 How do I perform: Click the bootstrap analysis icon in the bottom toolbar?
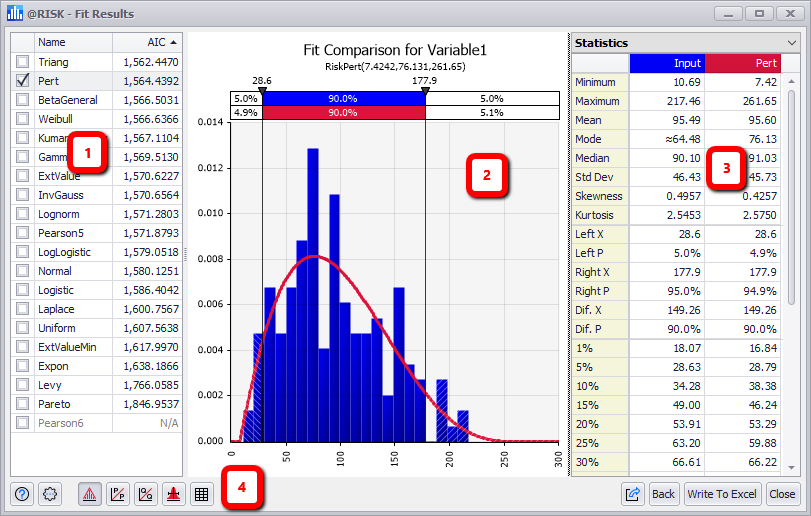pos(173,493)
